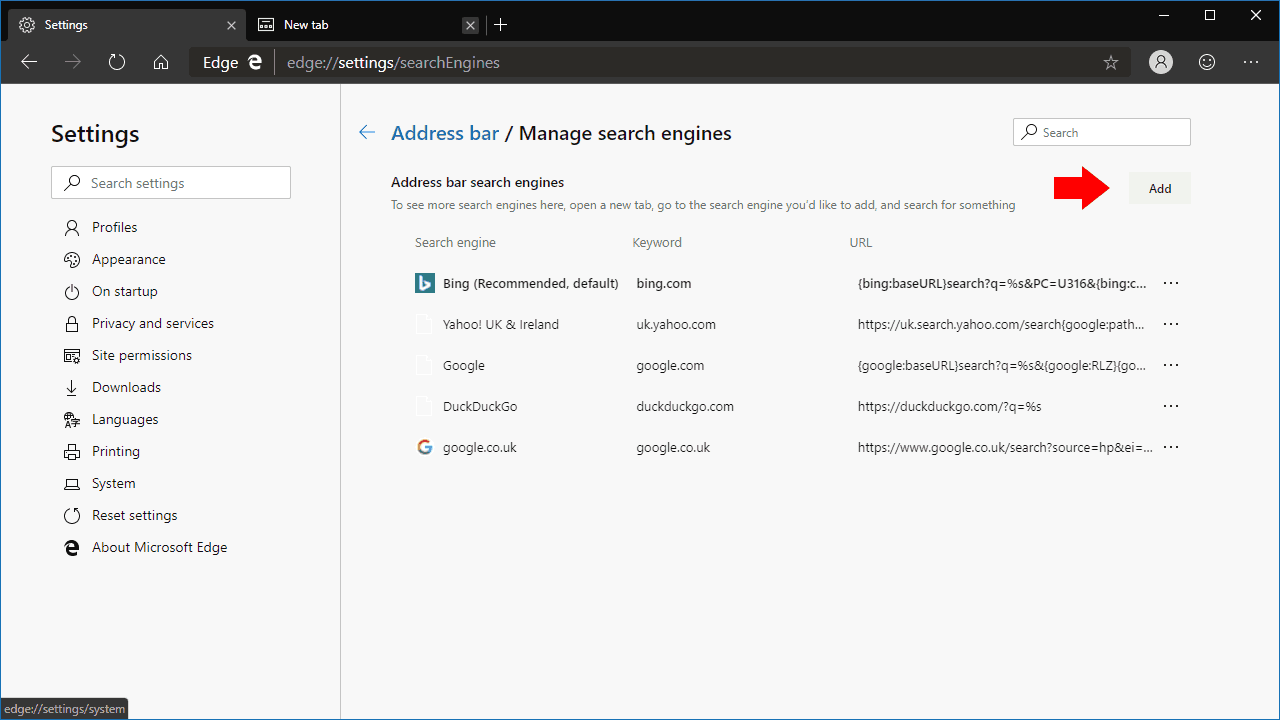Open the profile avatar menu
Screen dimensions: 1280x720
click(1161, 62)
